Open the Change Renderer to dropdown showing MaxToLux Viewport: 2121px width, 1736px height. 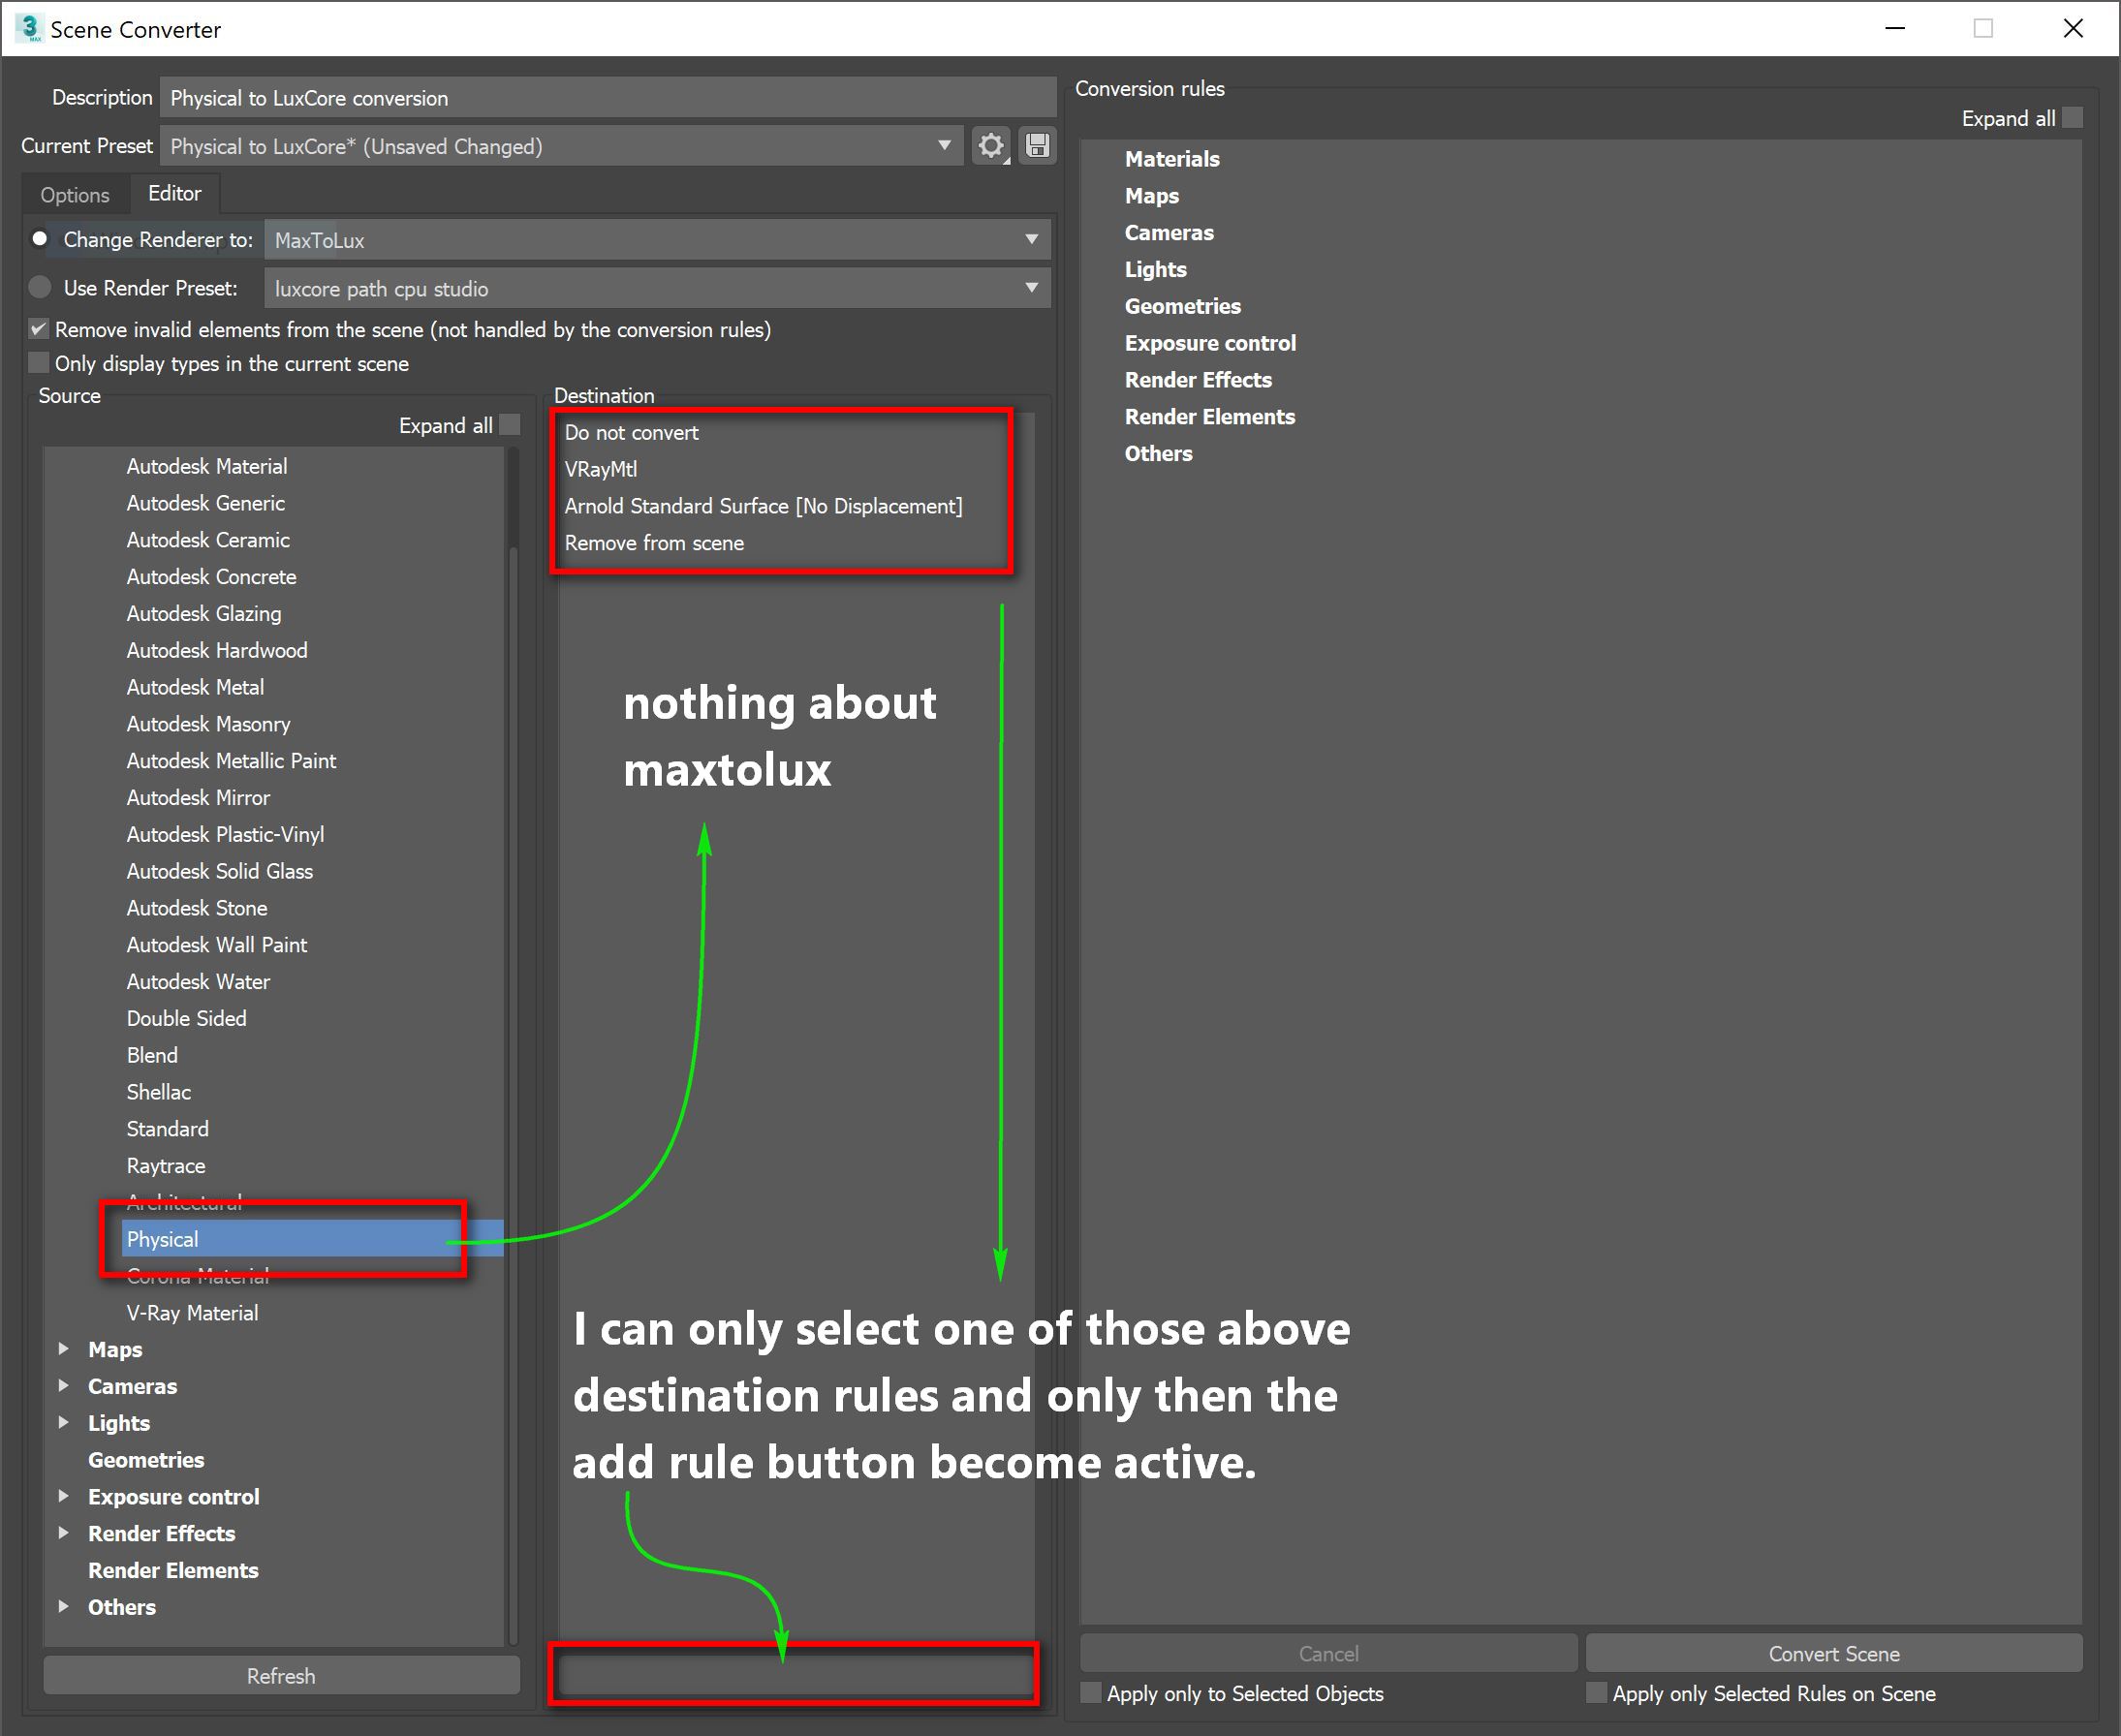[657, 240]
